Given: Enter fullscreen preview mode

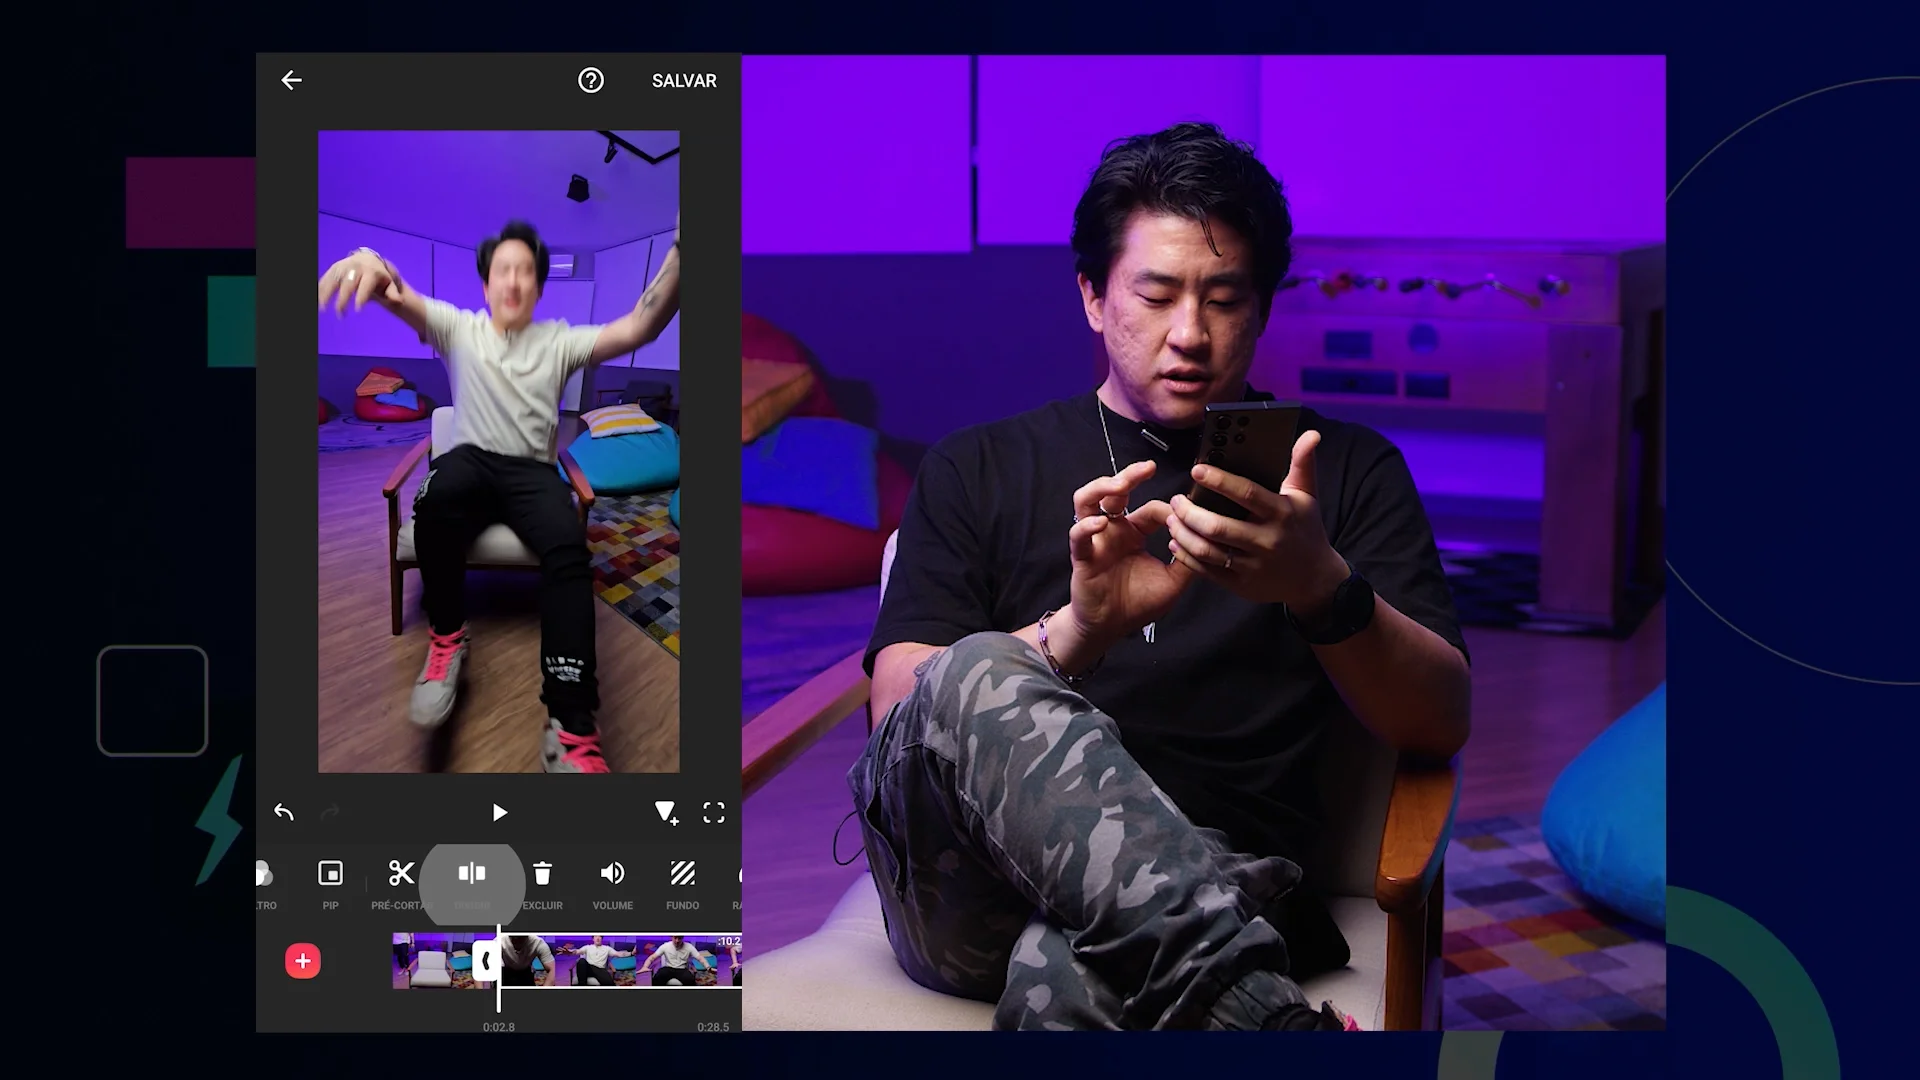Looking at the screenshot, I should coord(713,812).
